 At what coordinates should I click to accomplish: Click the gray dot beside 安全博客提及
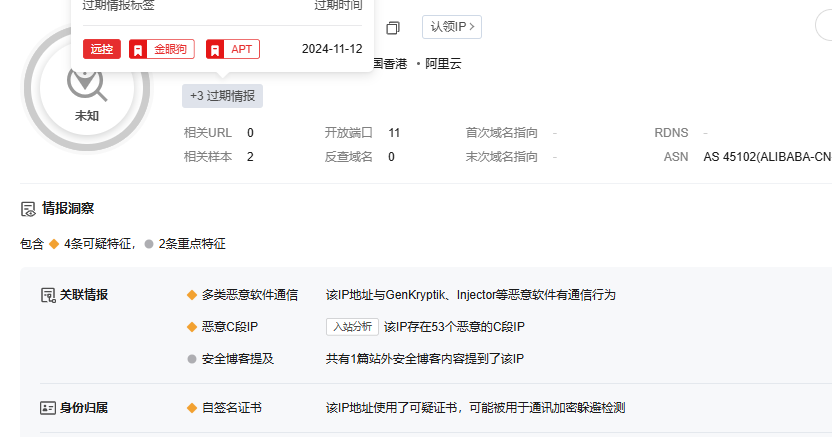click(x=191, y=359)
